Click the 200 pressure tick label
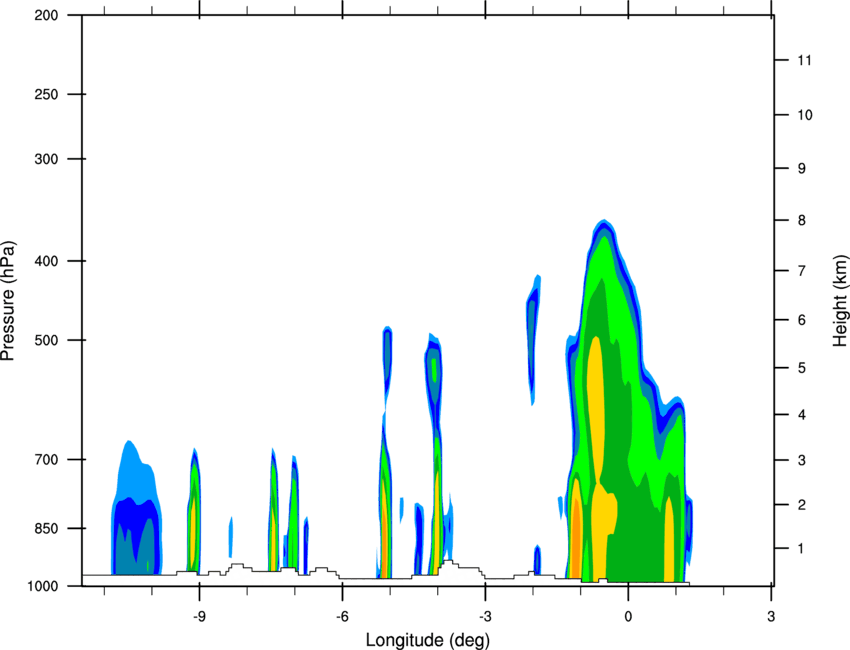The image size is (850, 650). (46, 15)
